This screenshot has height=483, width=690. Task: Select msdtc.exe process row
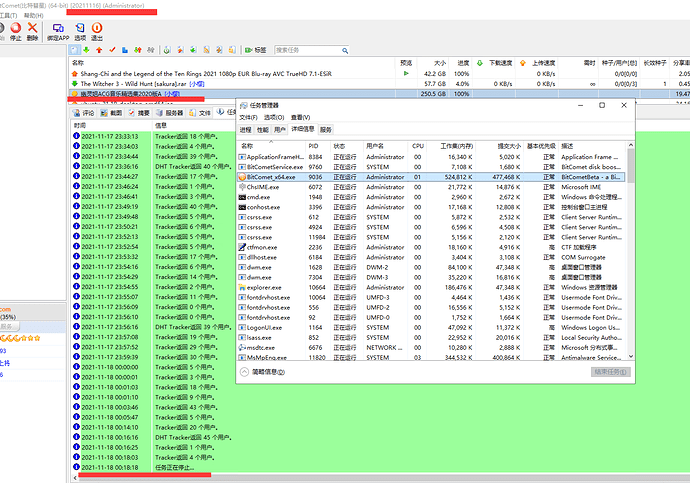(x=432, y=348)
